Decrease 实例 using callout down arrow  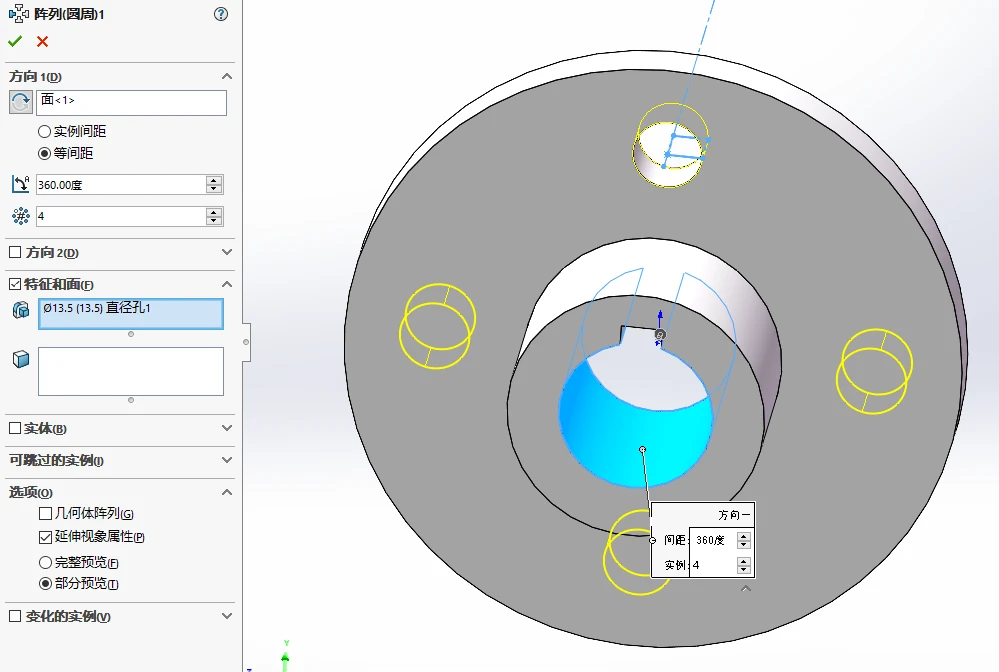(744, 569)
